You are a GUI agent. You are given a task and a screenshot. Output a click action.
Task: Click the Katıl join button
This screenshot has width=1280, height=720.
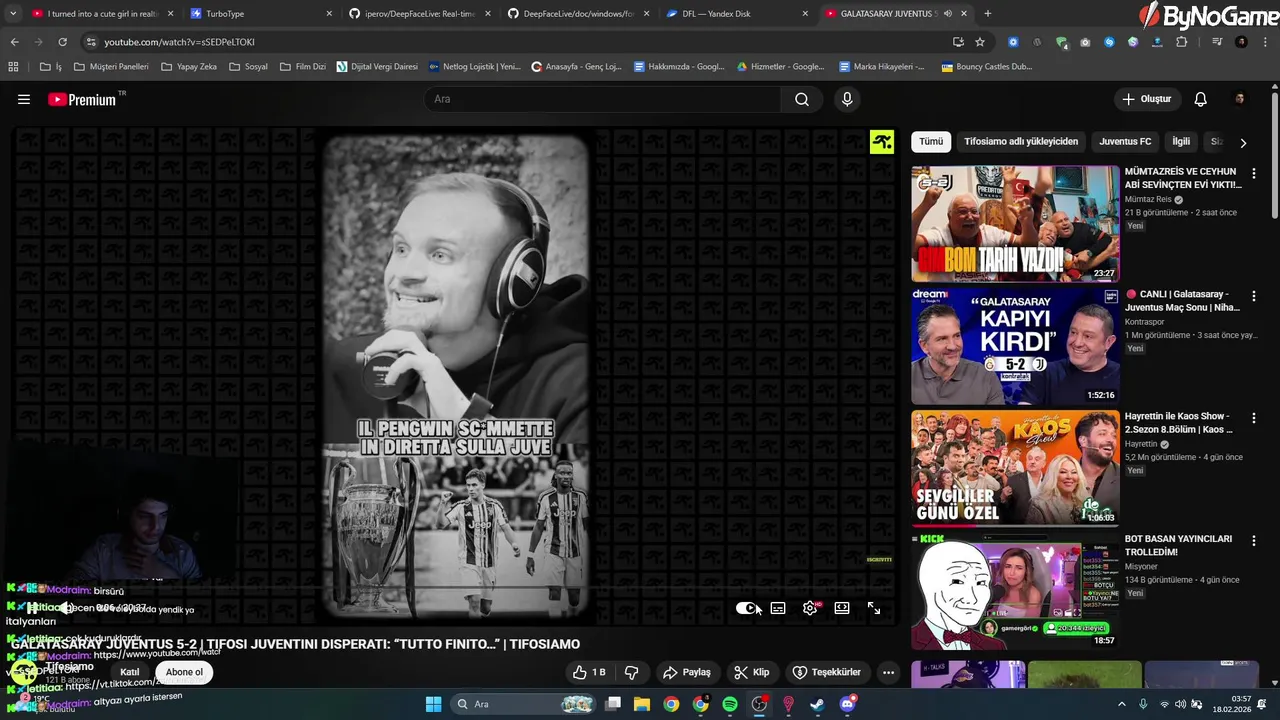(130, 672)
